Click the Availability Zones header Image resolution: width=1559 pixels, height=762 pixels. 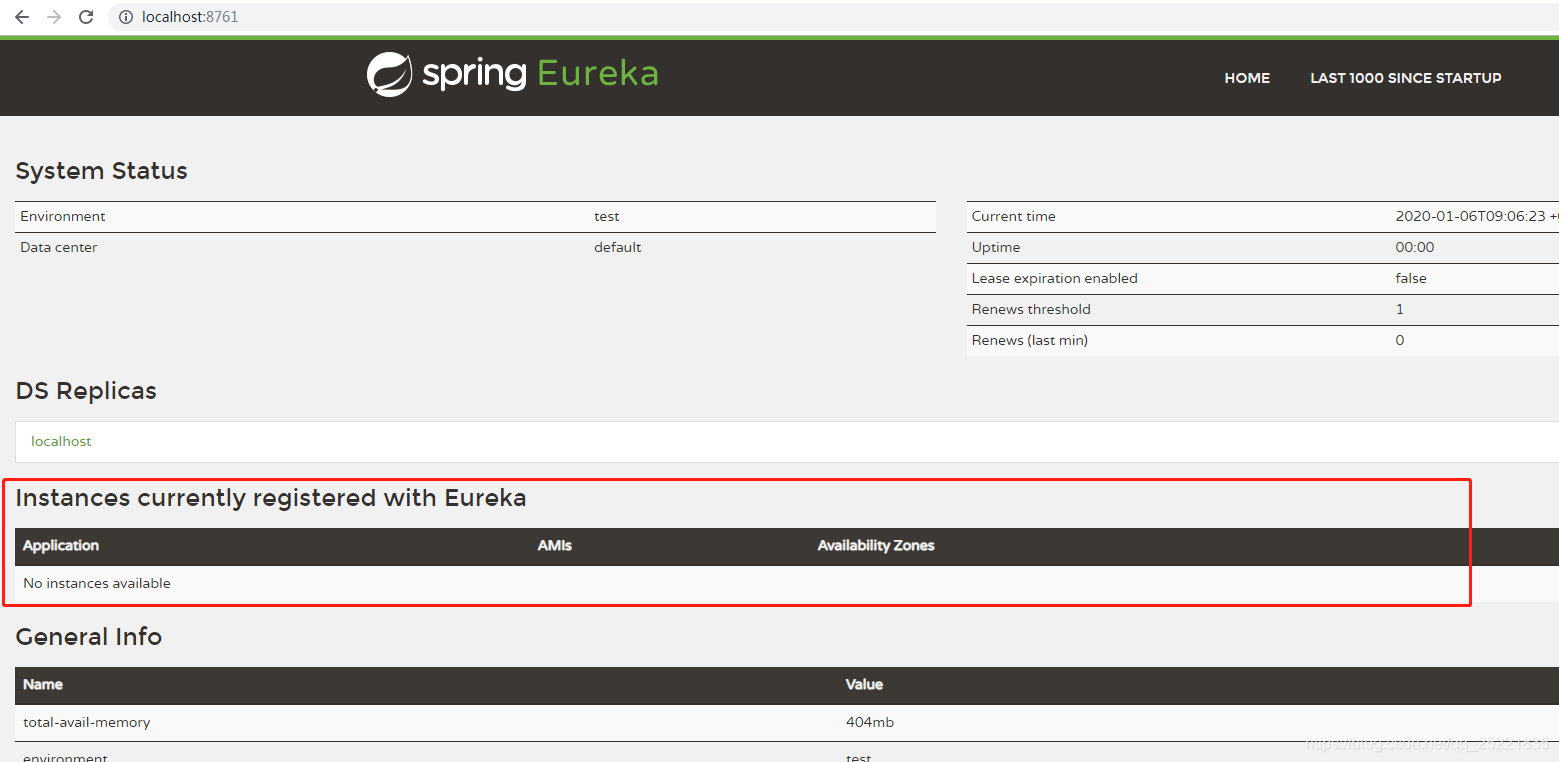(876, 546)
